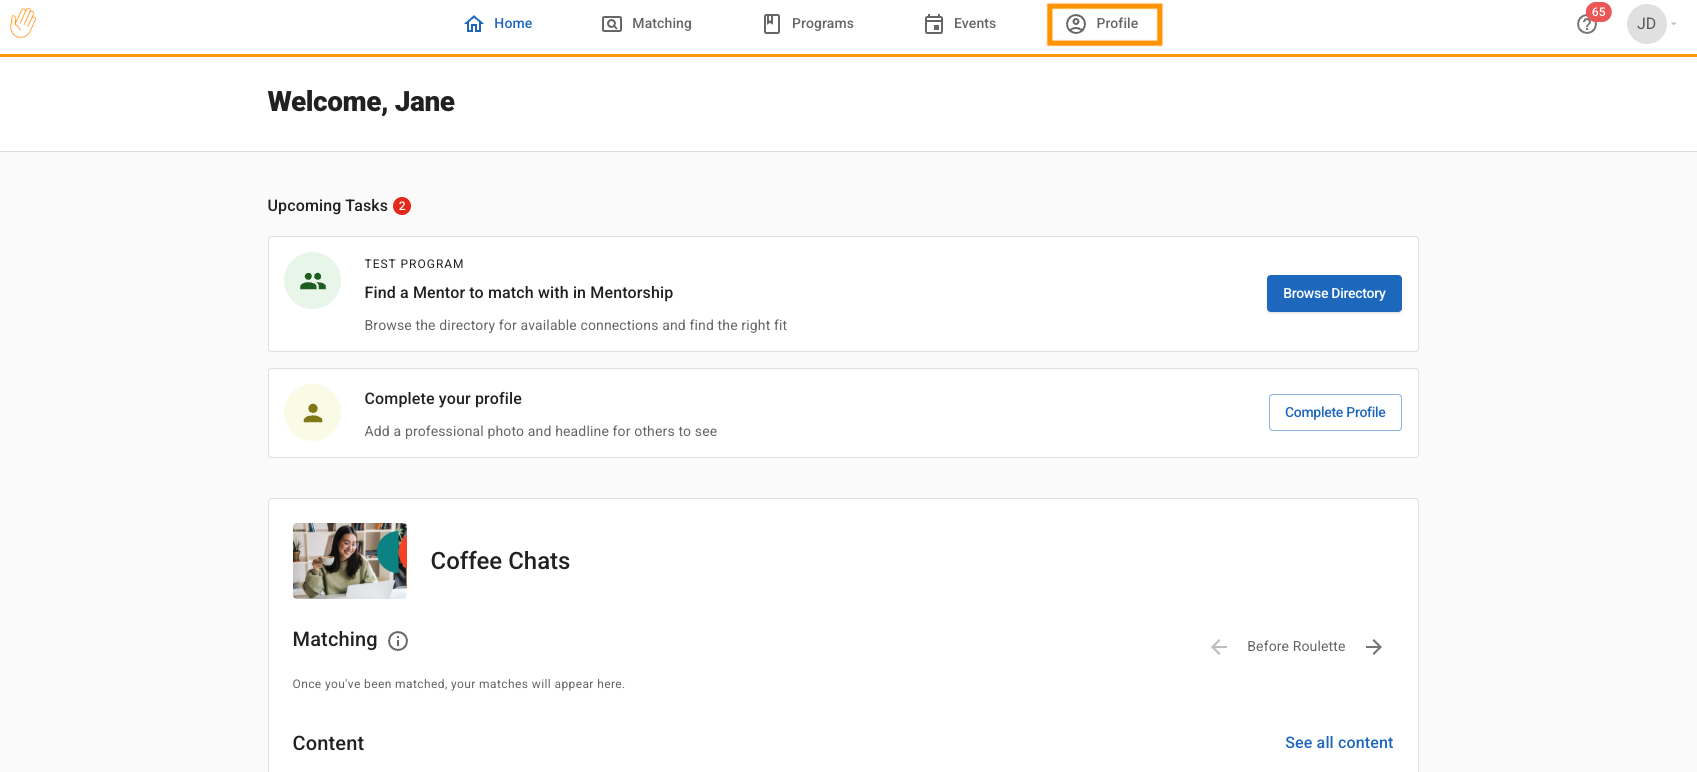Expand the JD account dropdown arrow
The height and width of the screenshot is (772, 1697).
[x=1674, y=24]
